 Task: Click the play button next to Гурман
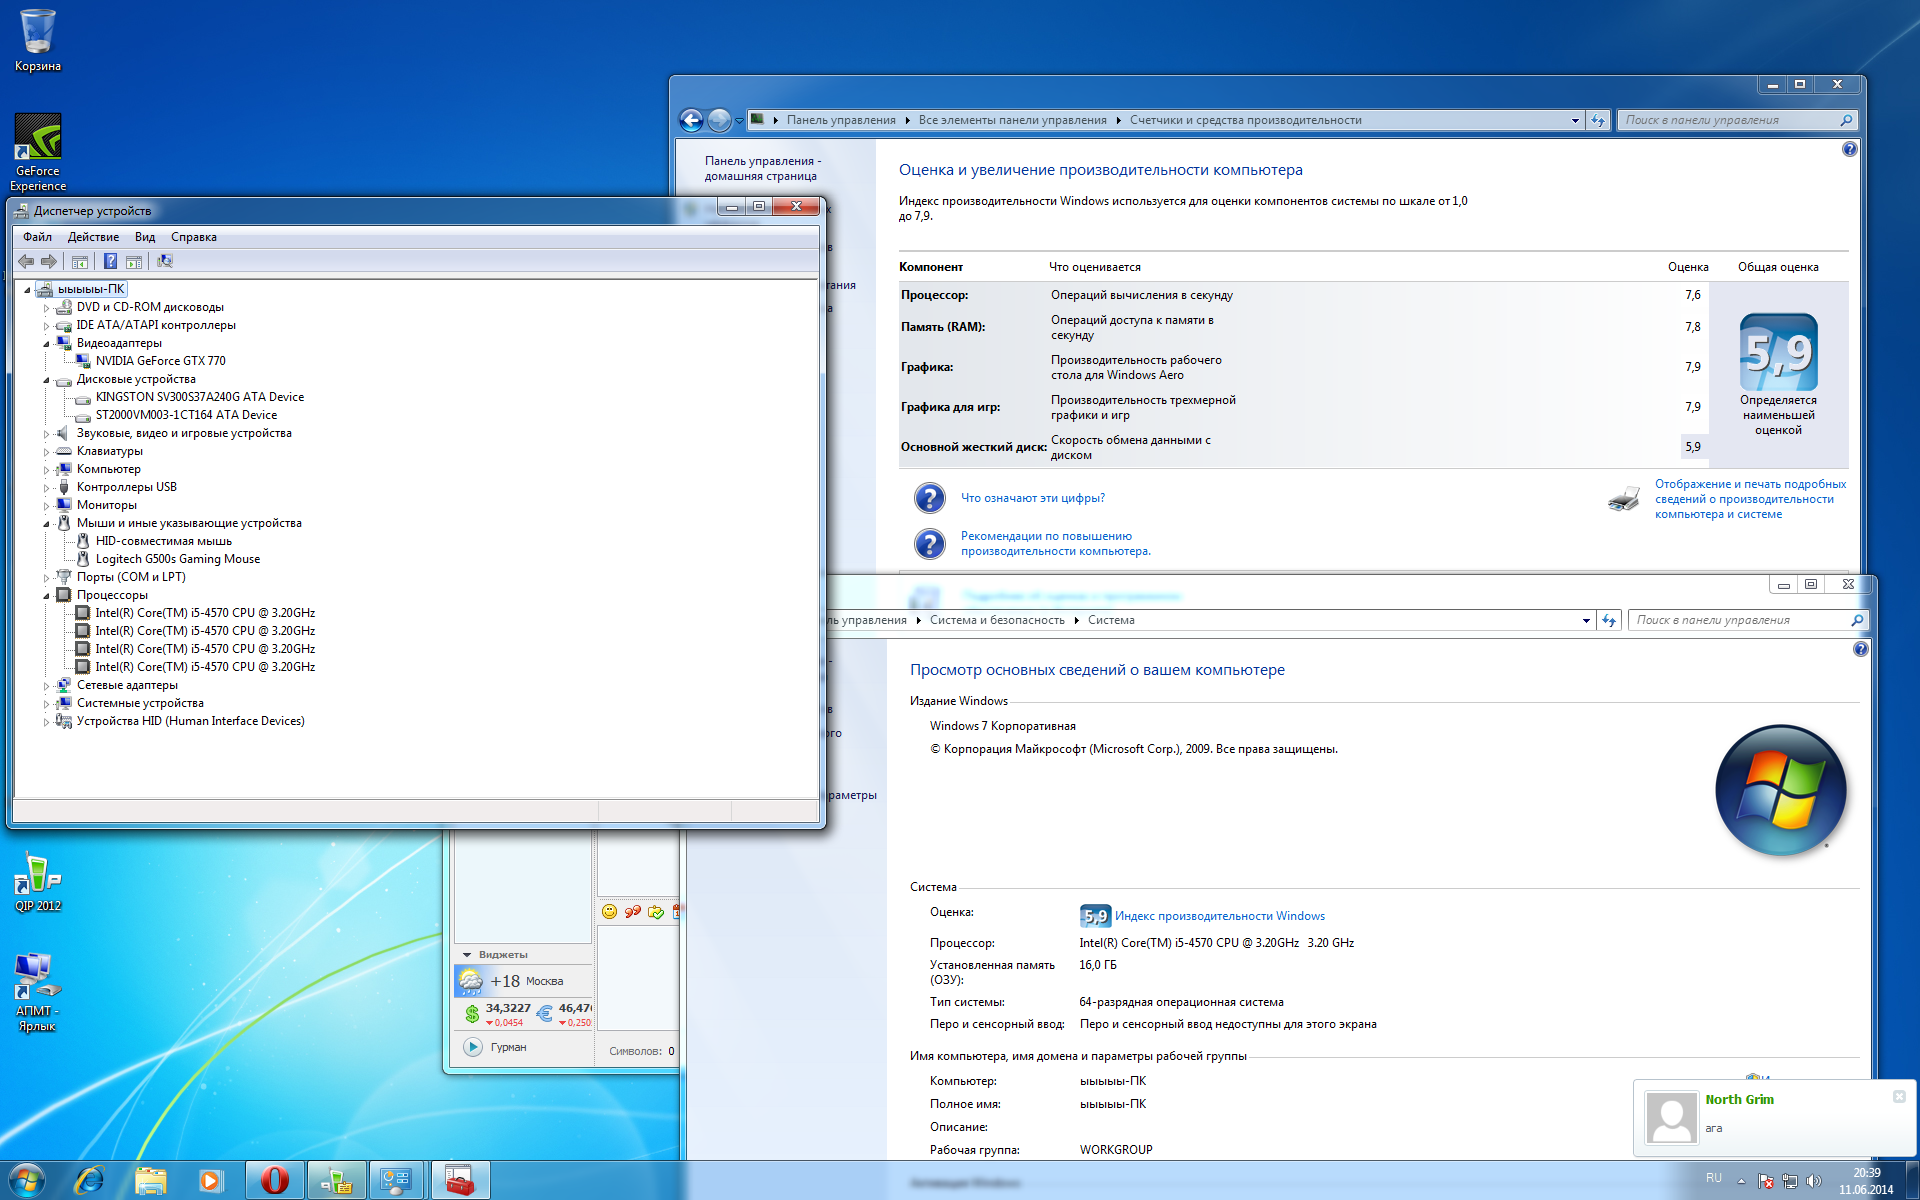[x=473, y=1047]
